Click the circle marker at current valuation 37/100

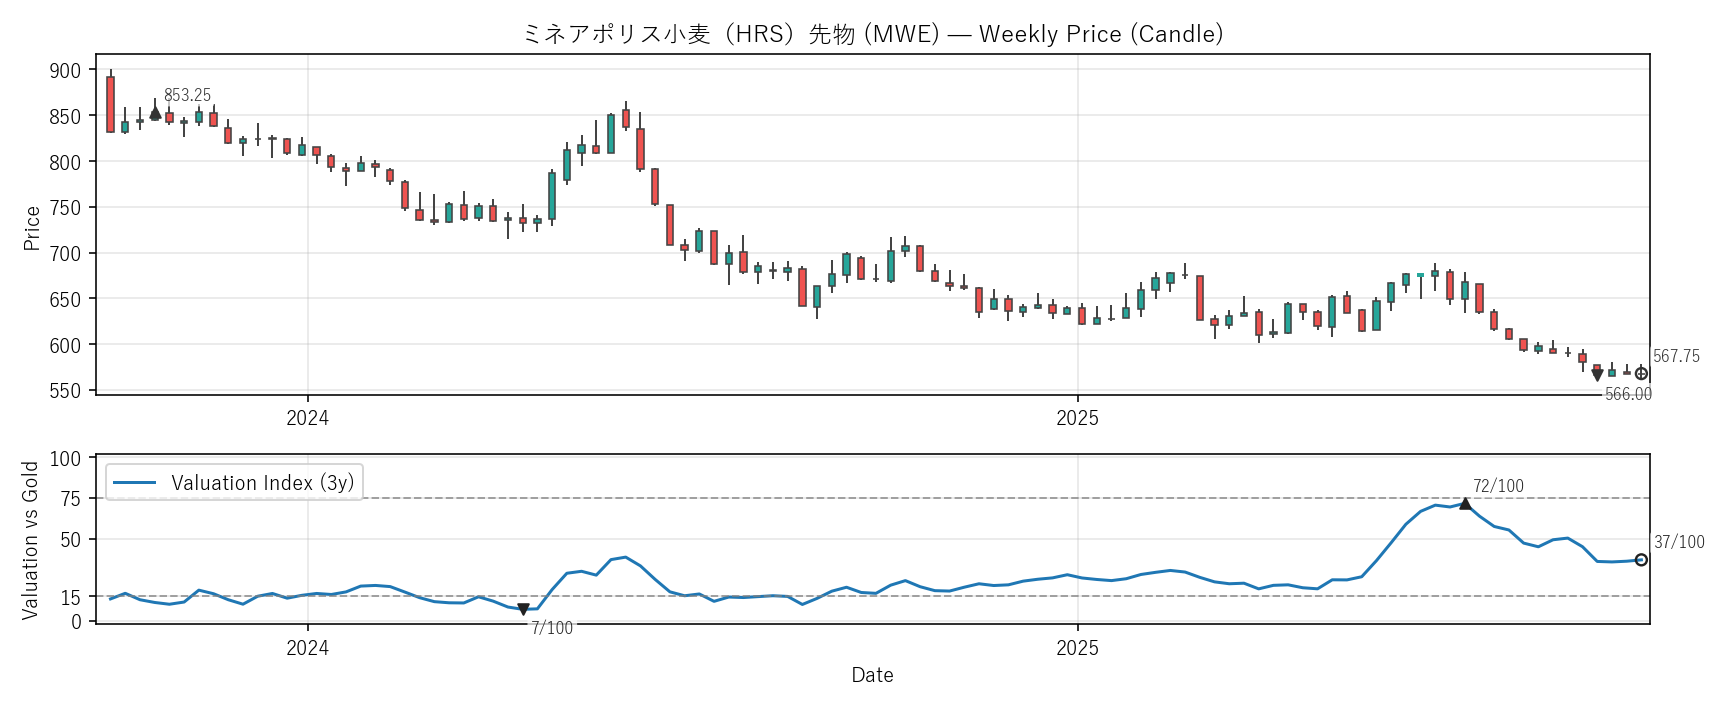pos(1641,560)
